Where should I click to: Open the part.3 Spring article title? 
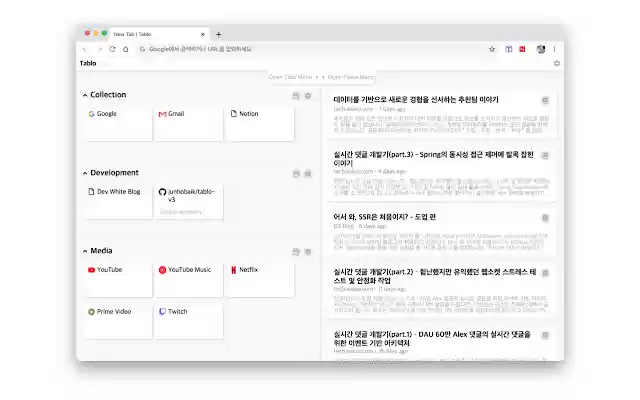coord(433,158)
